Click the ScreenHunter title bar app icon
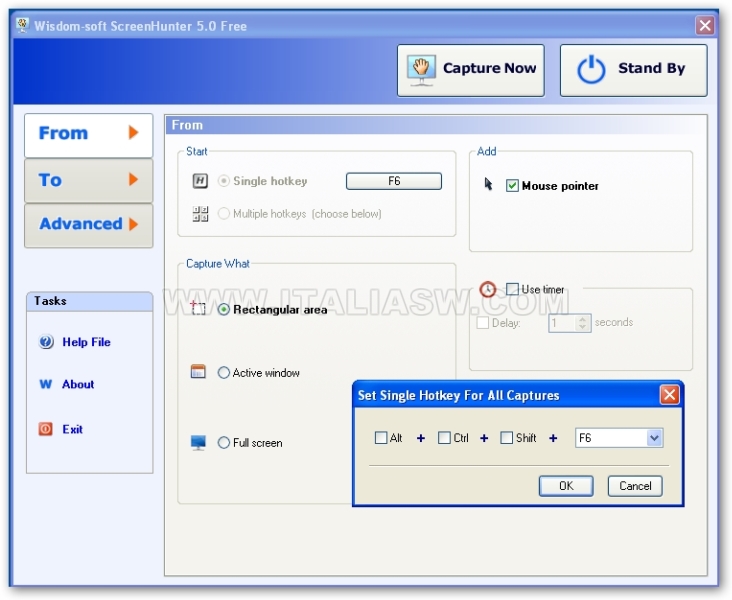This screenshot has width=732, height=600. tap(22, 25)
